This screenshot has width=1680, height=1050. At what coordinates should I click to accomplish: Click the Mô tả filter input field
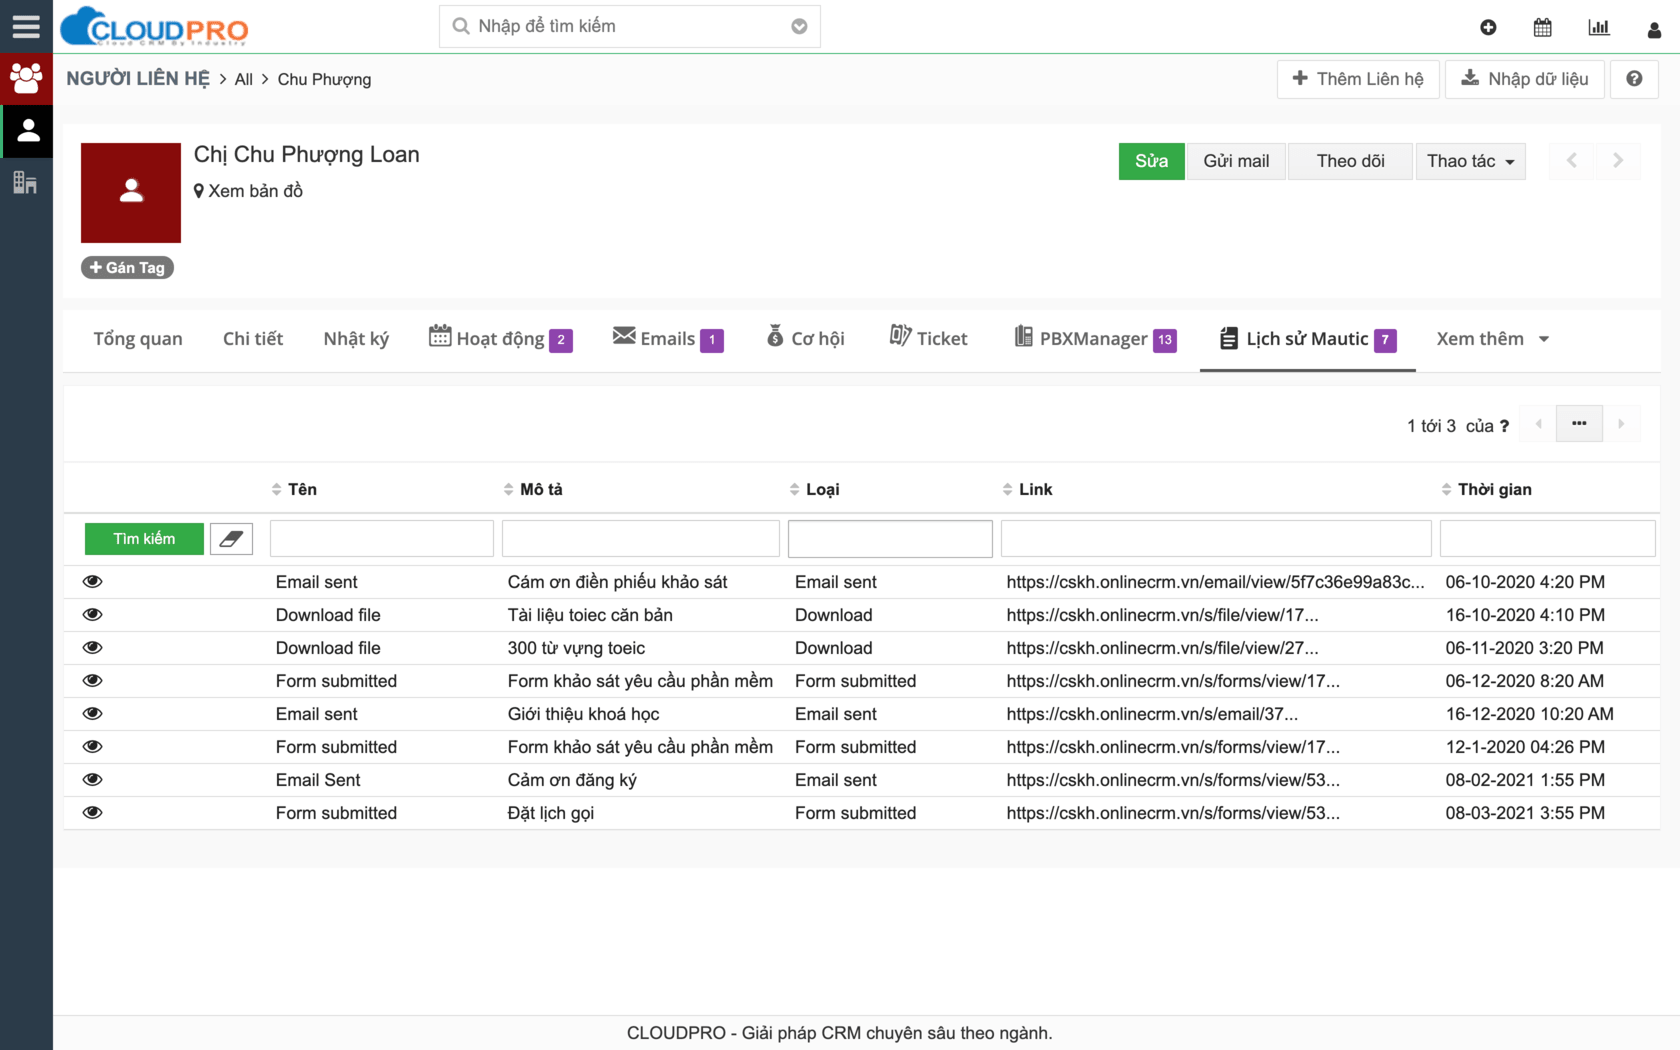pos(640,539)
